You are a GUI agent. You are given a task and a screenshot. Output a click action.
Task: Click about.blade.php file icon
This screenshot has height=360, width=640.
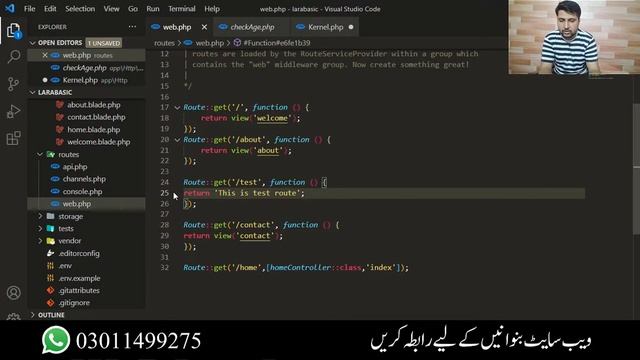coord(60,105)
